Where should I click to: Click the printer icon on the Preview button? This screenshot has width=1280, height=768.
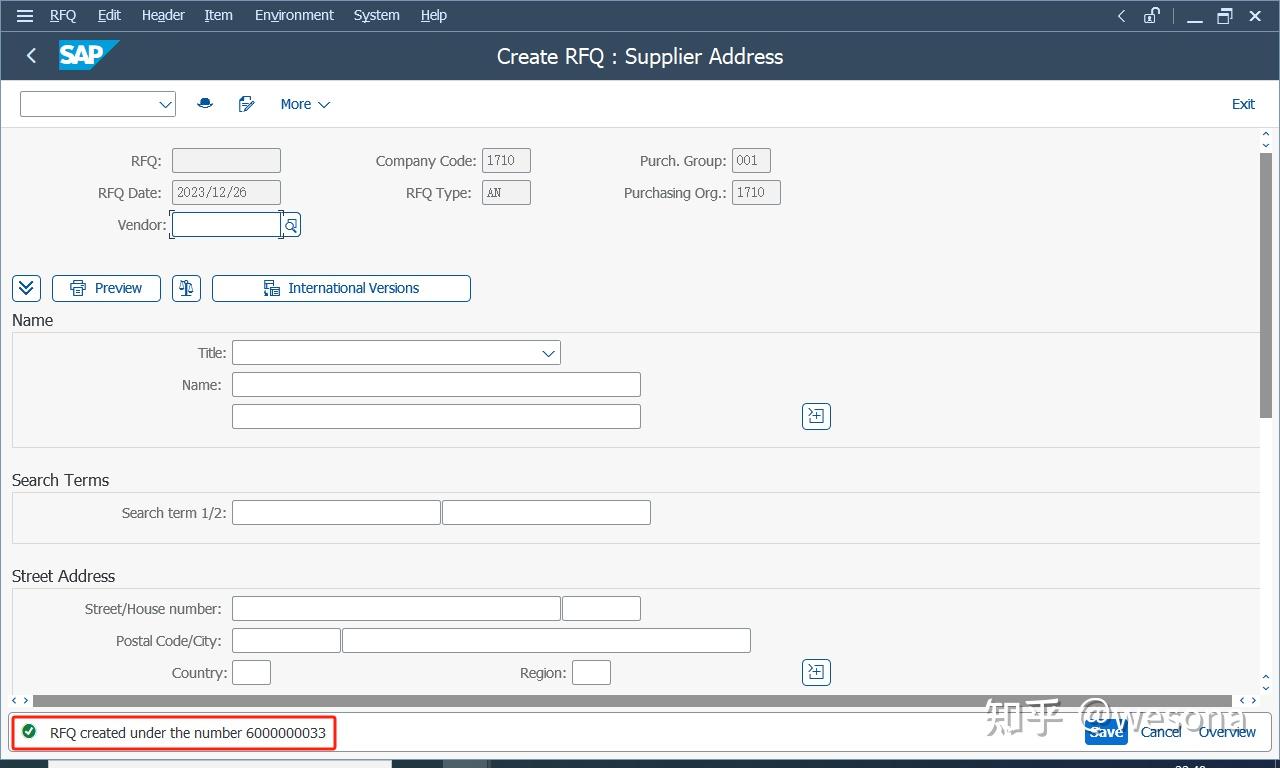click(79, 288)
